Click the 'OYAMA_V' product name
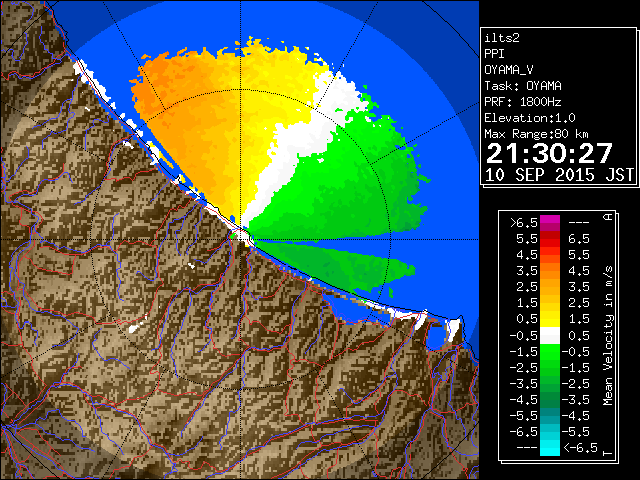 click(509, 70)
